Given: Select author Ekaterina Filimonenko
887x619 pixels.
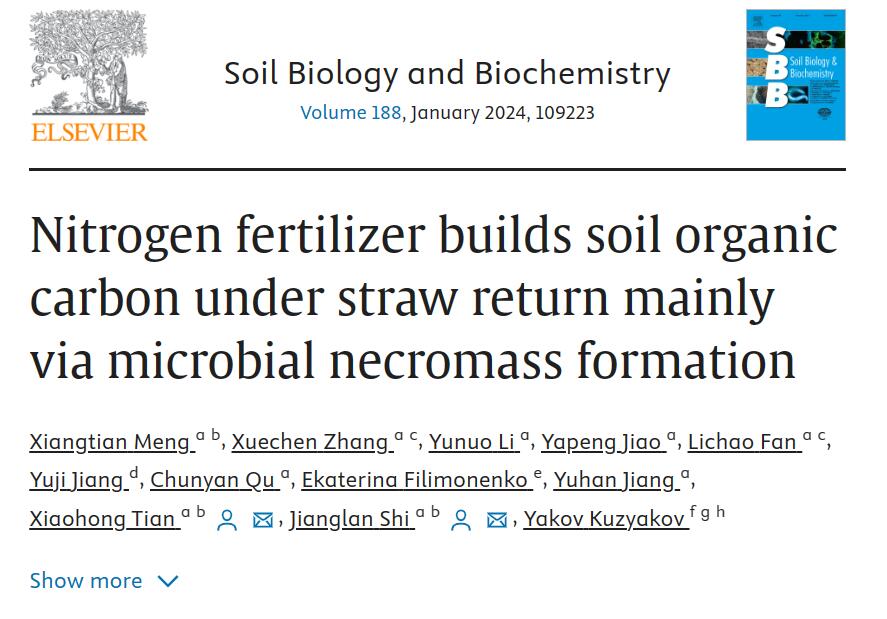Looking at the screenshot, I should [415, 481].
